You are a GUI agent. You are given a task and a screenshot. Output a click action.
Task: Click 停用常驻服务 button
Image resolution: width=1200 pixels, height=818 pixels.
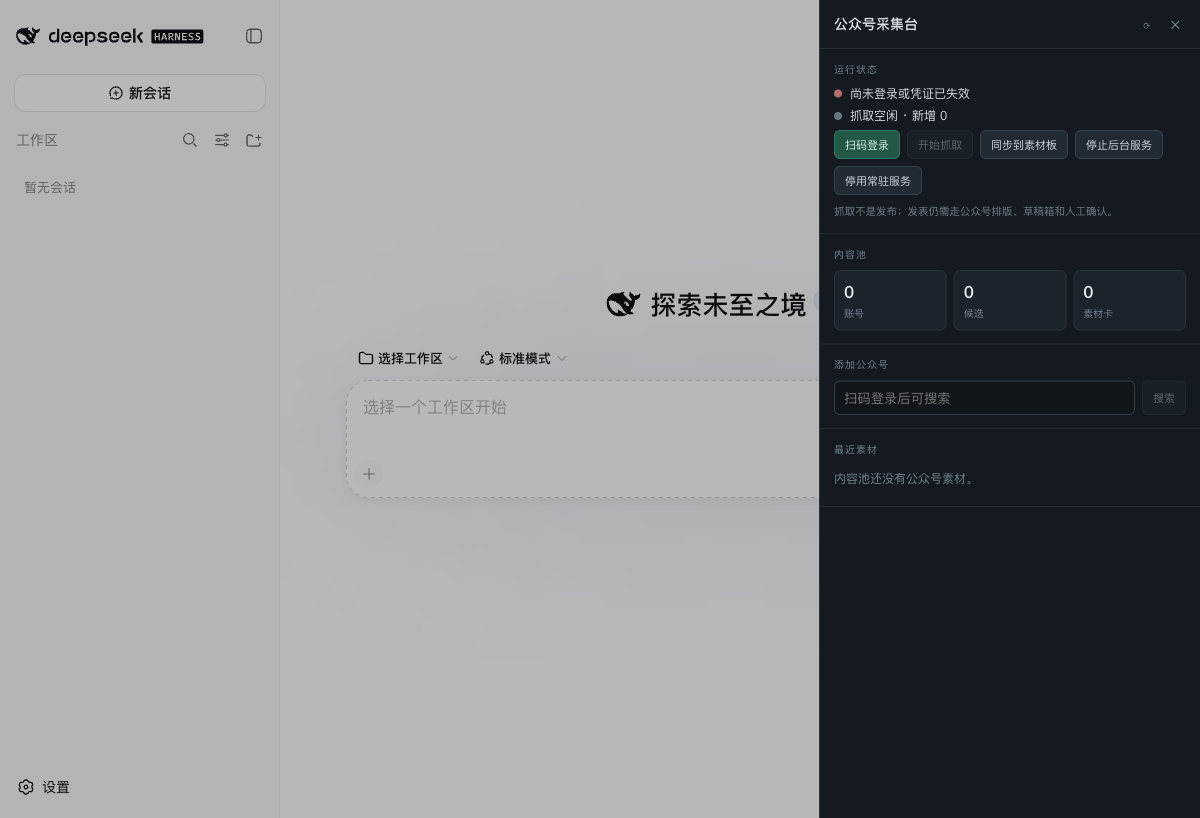[x=878, y=181]
